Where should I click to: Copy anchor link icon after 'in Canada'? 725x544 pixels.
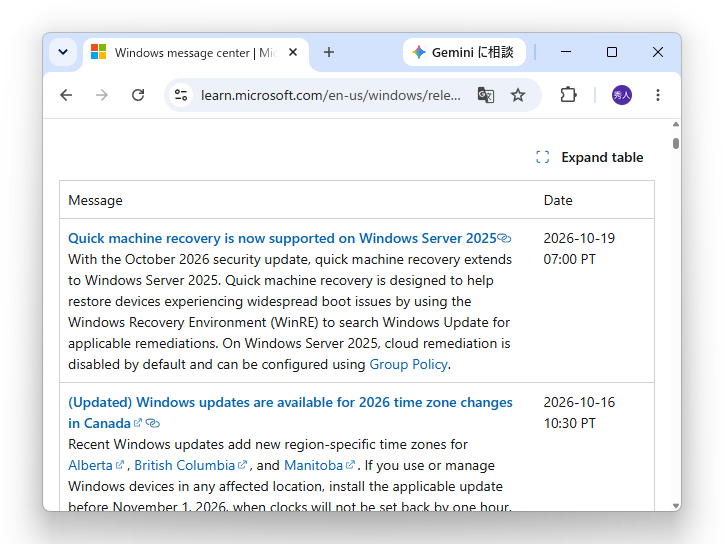153,423
